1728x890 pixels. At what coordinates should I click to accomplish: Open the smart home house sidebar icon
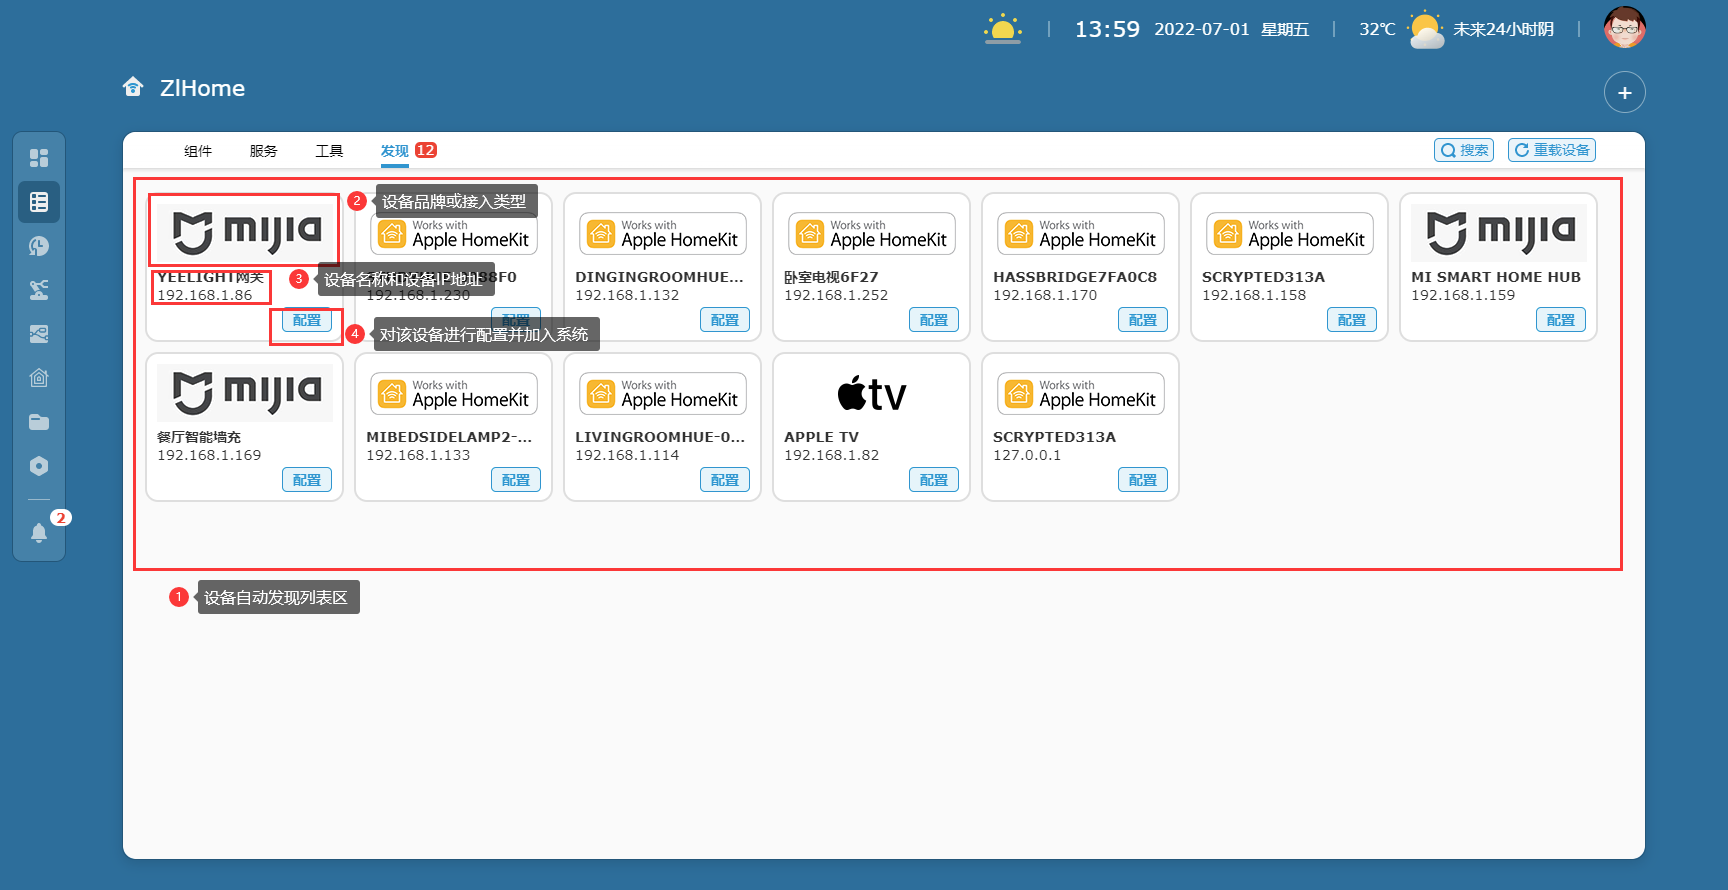point(39,378)
